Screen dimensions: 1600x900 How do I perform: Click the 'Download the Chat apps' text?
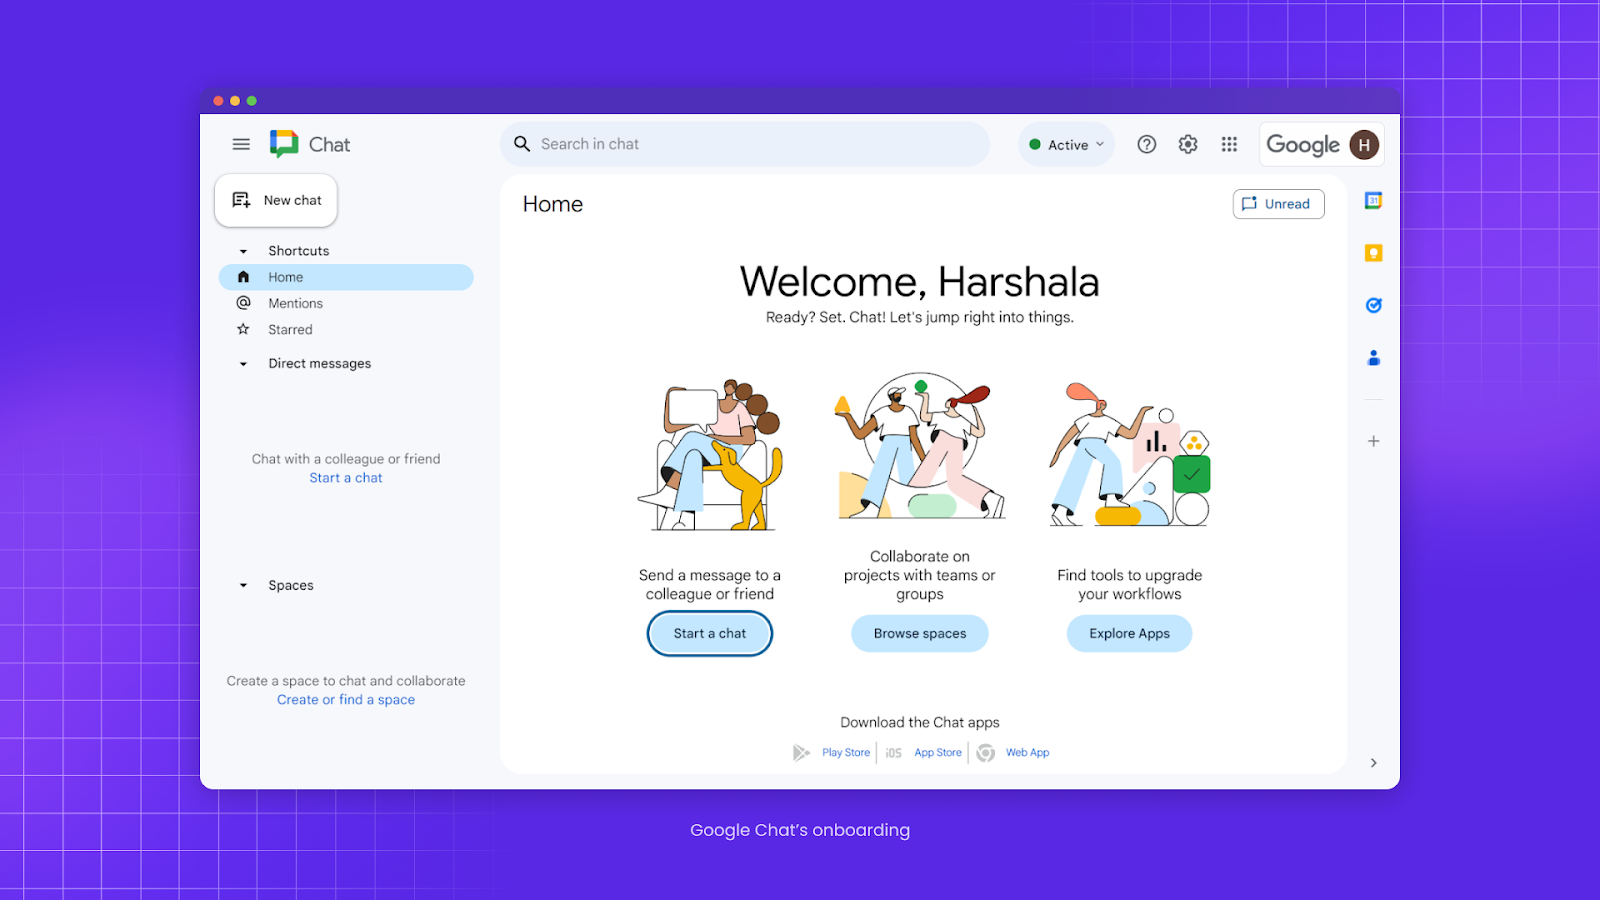point(920,722)
